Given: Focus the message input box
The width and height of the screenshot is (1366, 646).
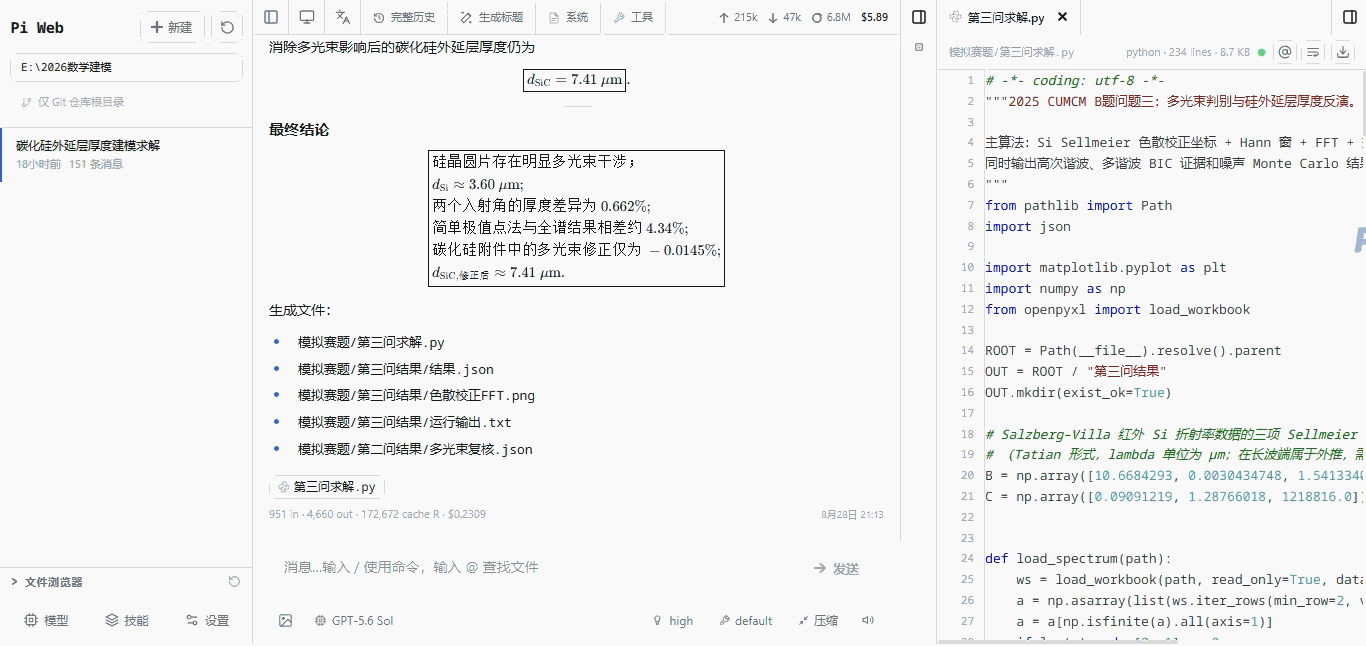Looking at the screenshot, I should click(540, 568).
